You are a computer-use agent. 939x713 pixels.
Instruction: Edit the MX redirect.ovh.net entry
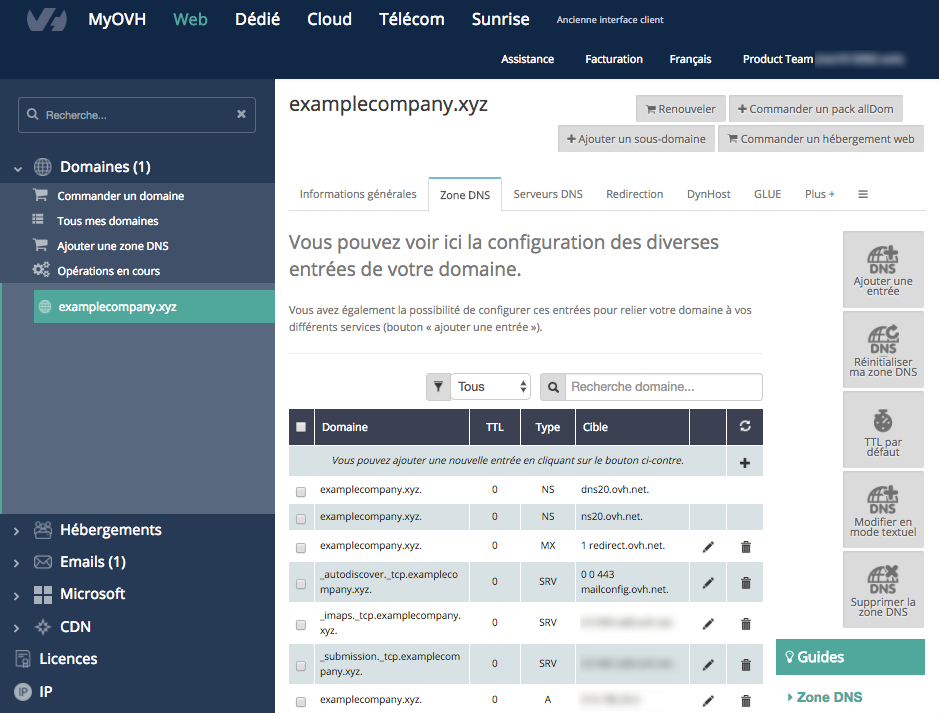point(708,547)
